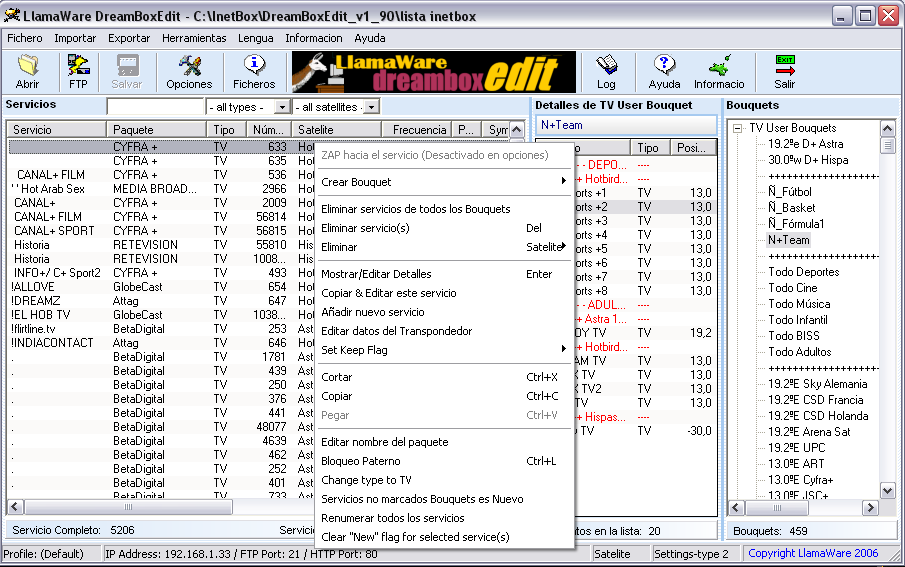Screen dimensions: 905x567
Task: Click the Tipo header in services list
Action: pos(226,130)
